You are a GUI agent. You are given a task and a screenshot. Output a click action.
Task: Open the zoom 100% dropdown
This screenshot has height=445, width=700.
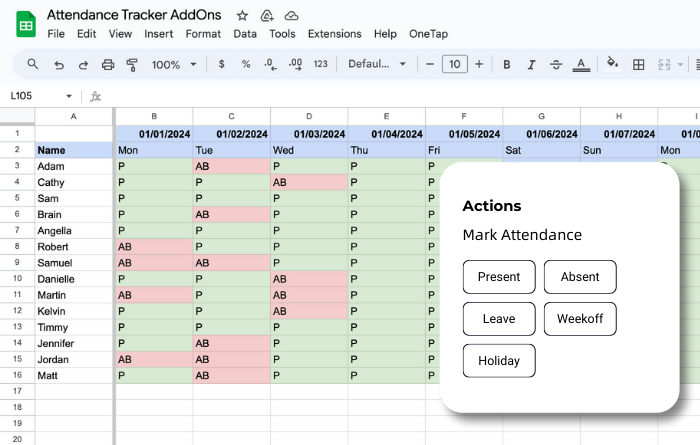coord(173,64)
